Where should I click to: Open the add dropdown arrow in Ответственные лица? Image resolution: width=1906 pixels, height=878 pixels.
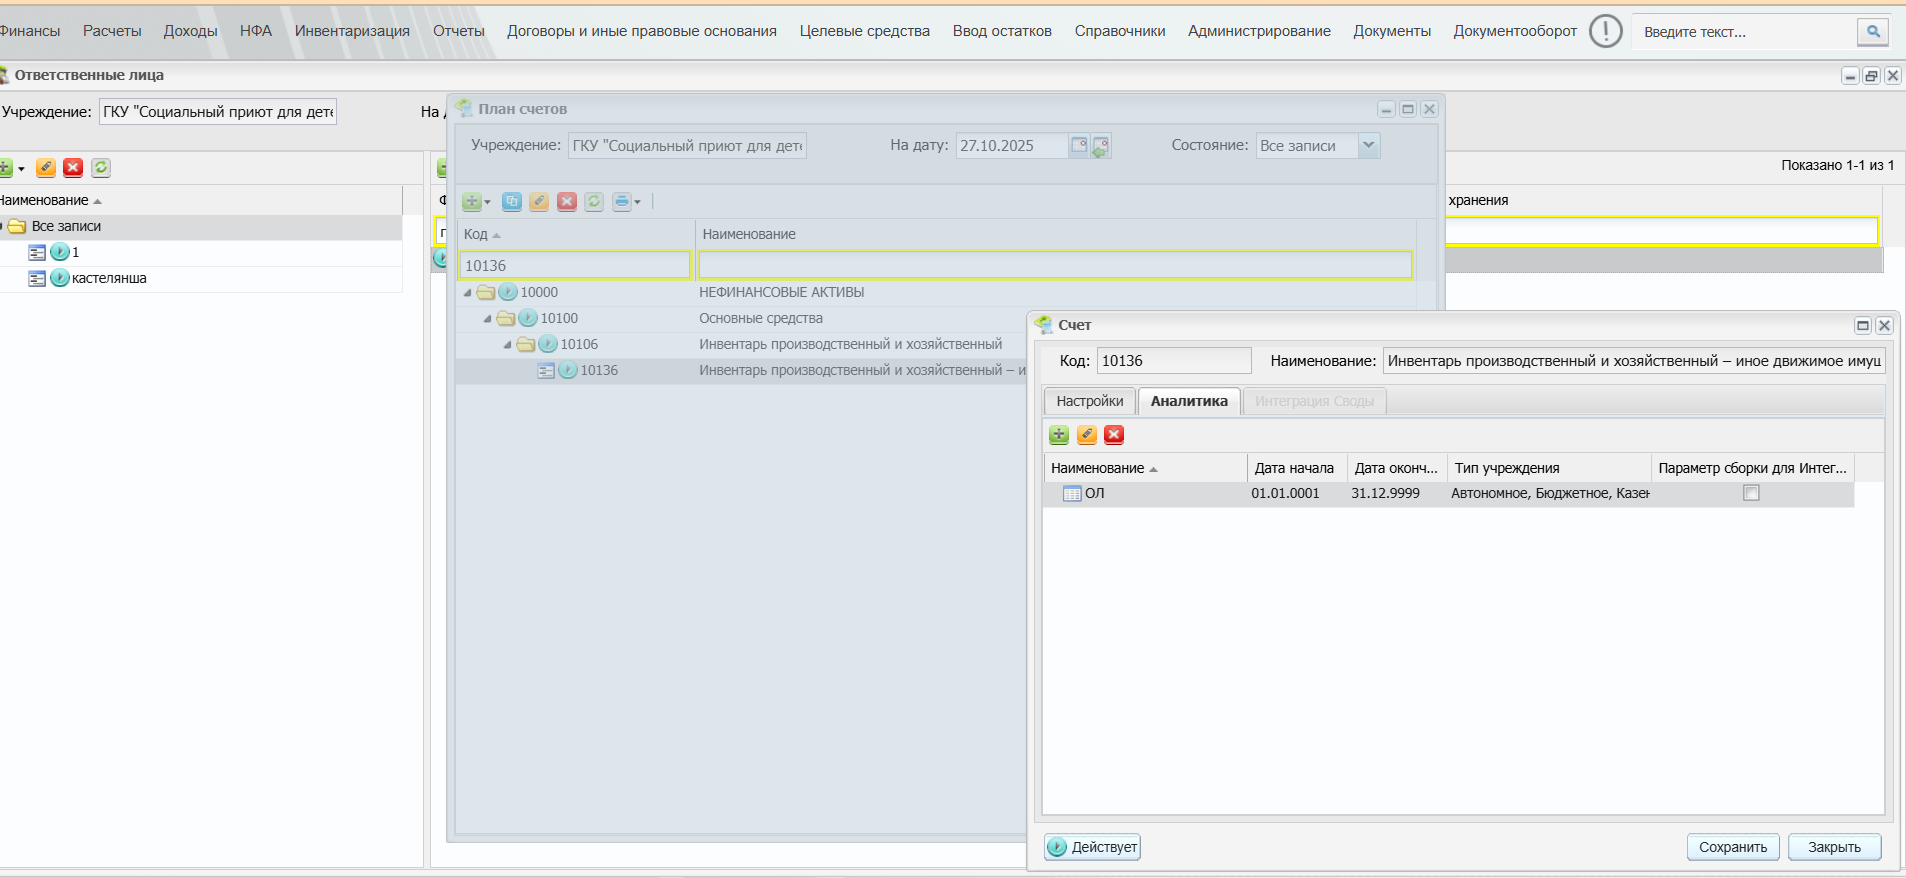pos(21,169)
